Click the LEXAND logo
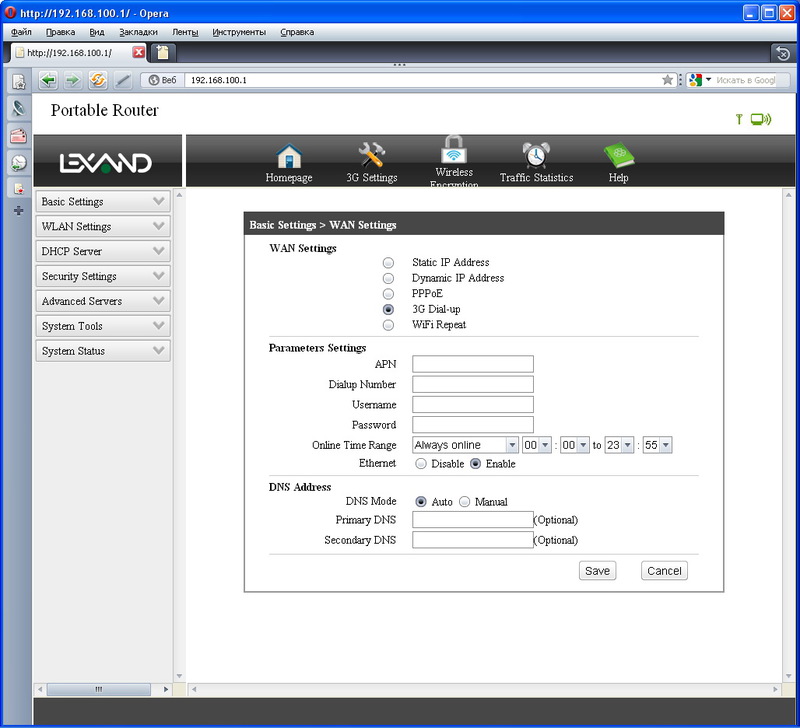Screen dimensions: 800x728 (106, 163)
